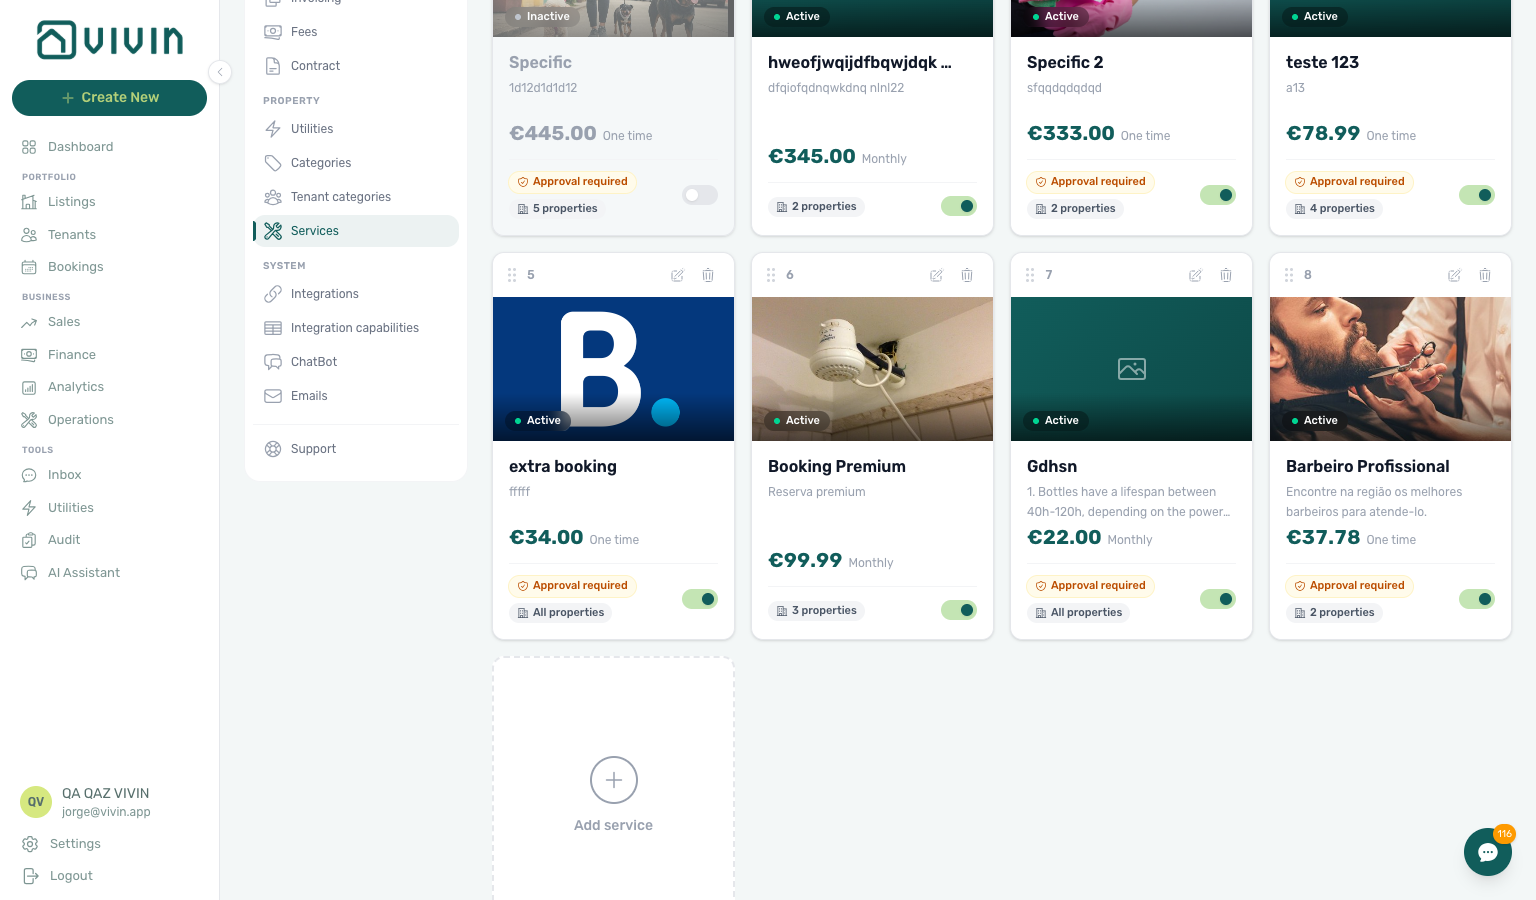The image size is (1536, 900).
Task: Delete the Barbeiro Profissional service
Action: click(x=1485, y=275)
